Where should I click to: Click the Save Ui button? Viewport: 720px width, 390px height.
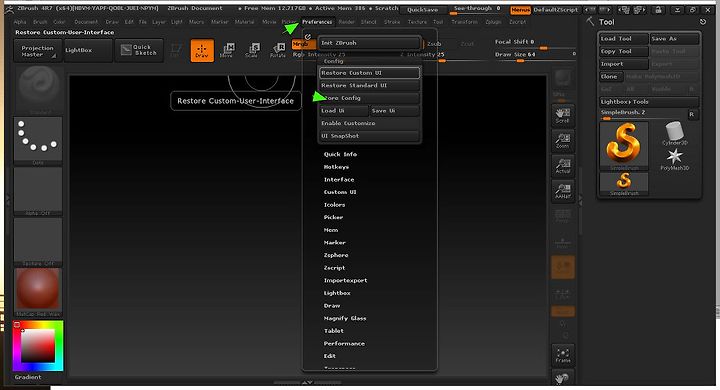coord(394,111)
